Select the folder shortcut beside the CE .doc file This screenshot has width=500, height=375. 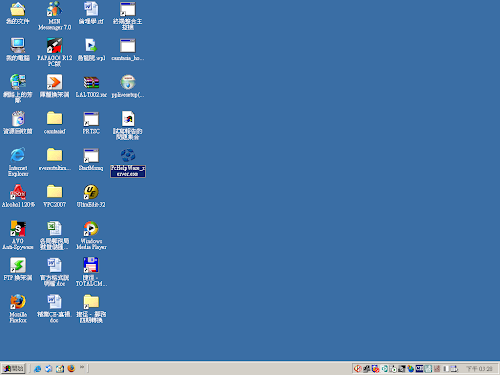click(91, 302)
